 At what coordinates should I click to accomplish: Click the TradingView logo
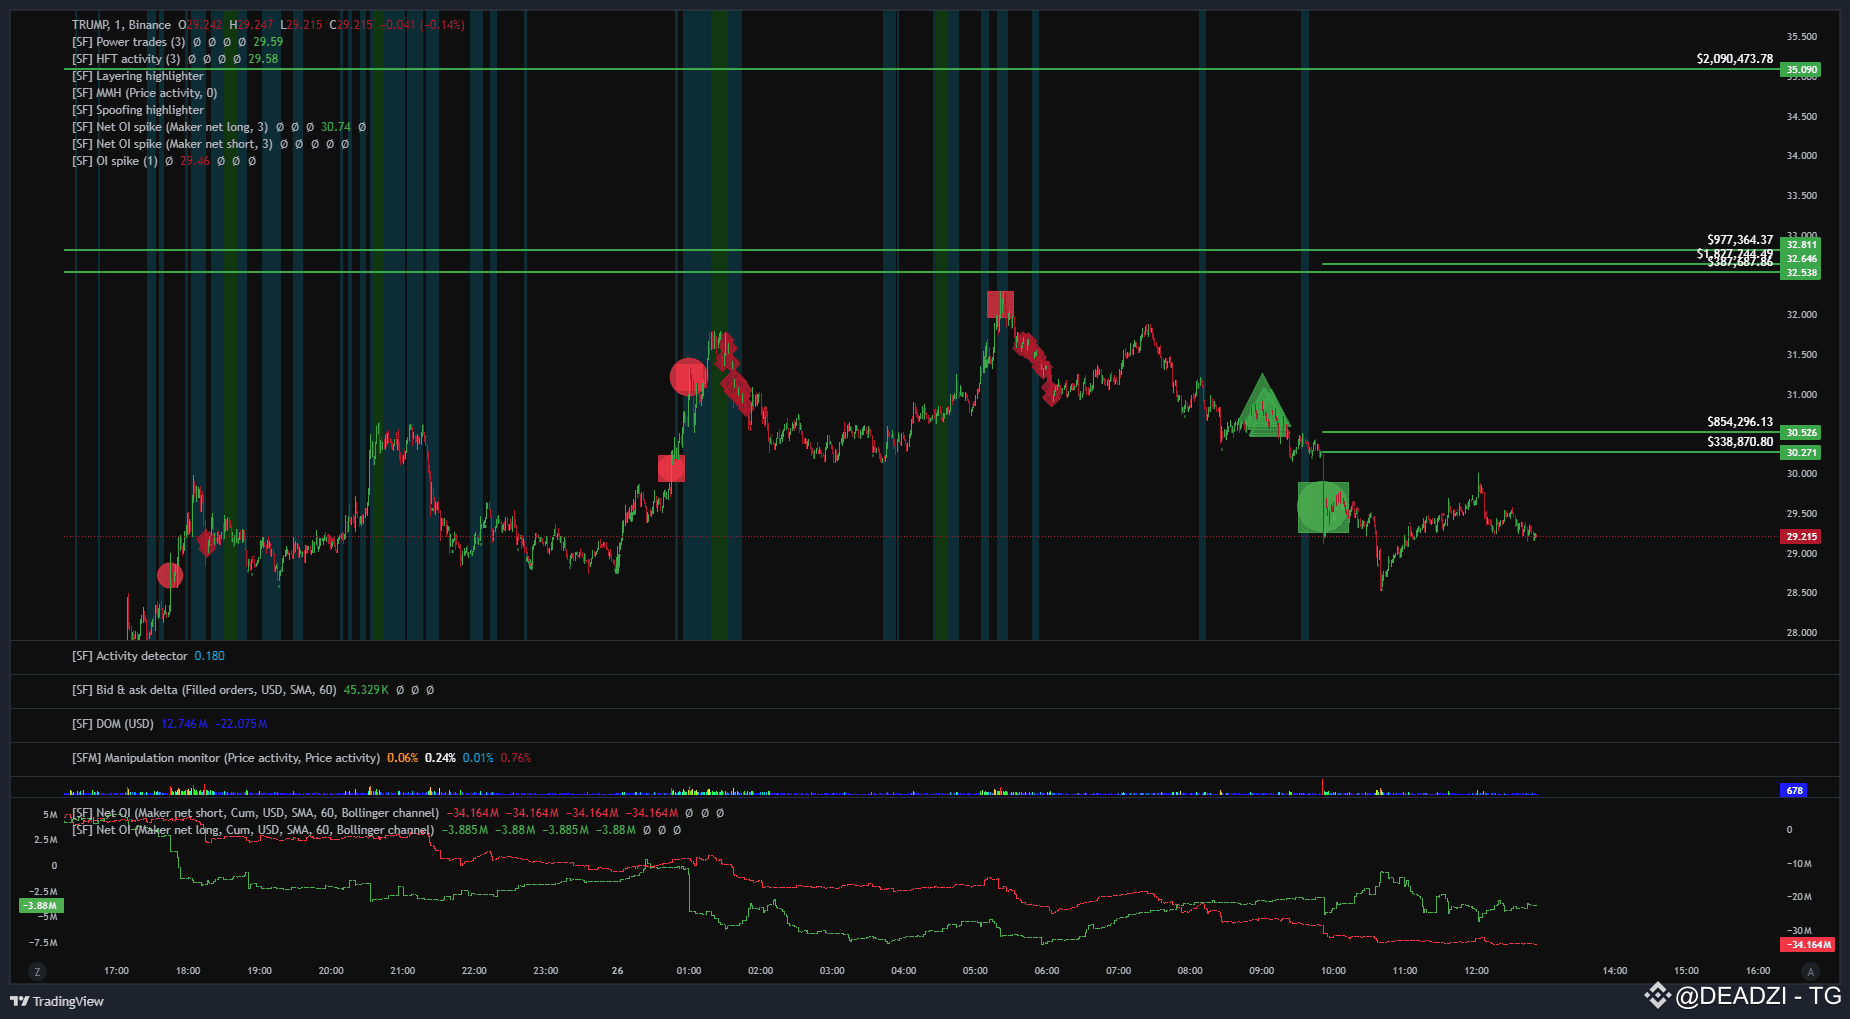pyautogui.click(x=57, y=1001)
